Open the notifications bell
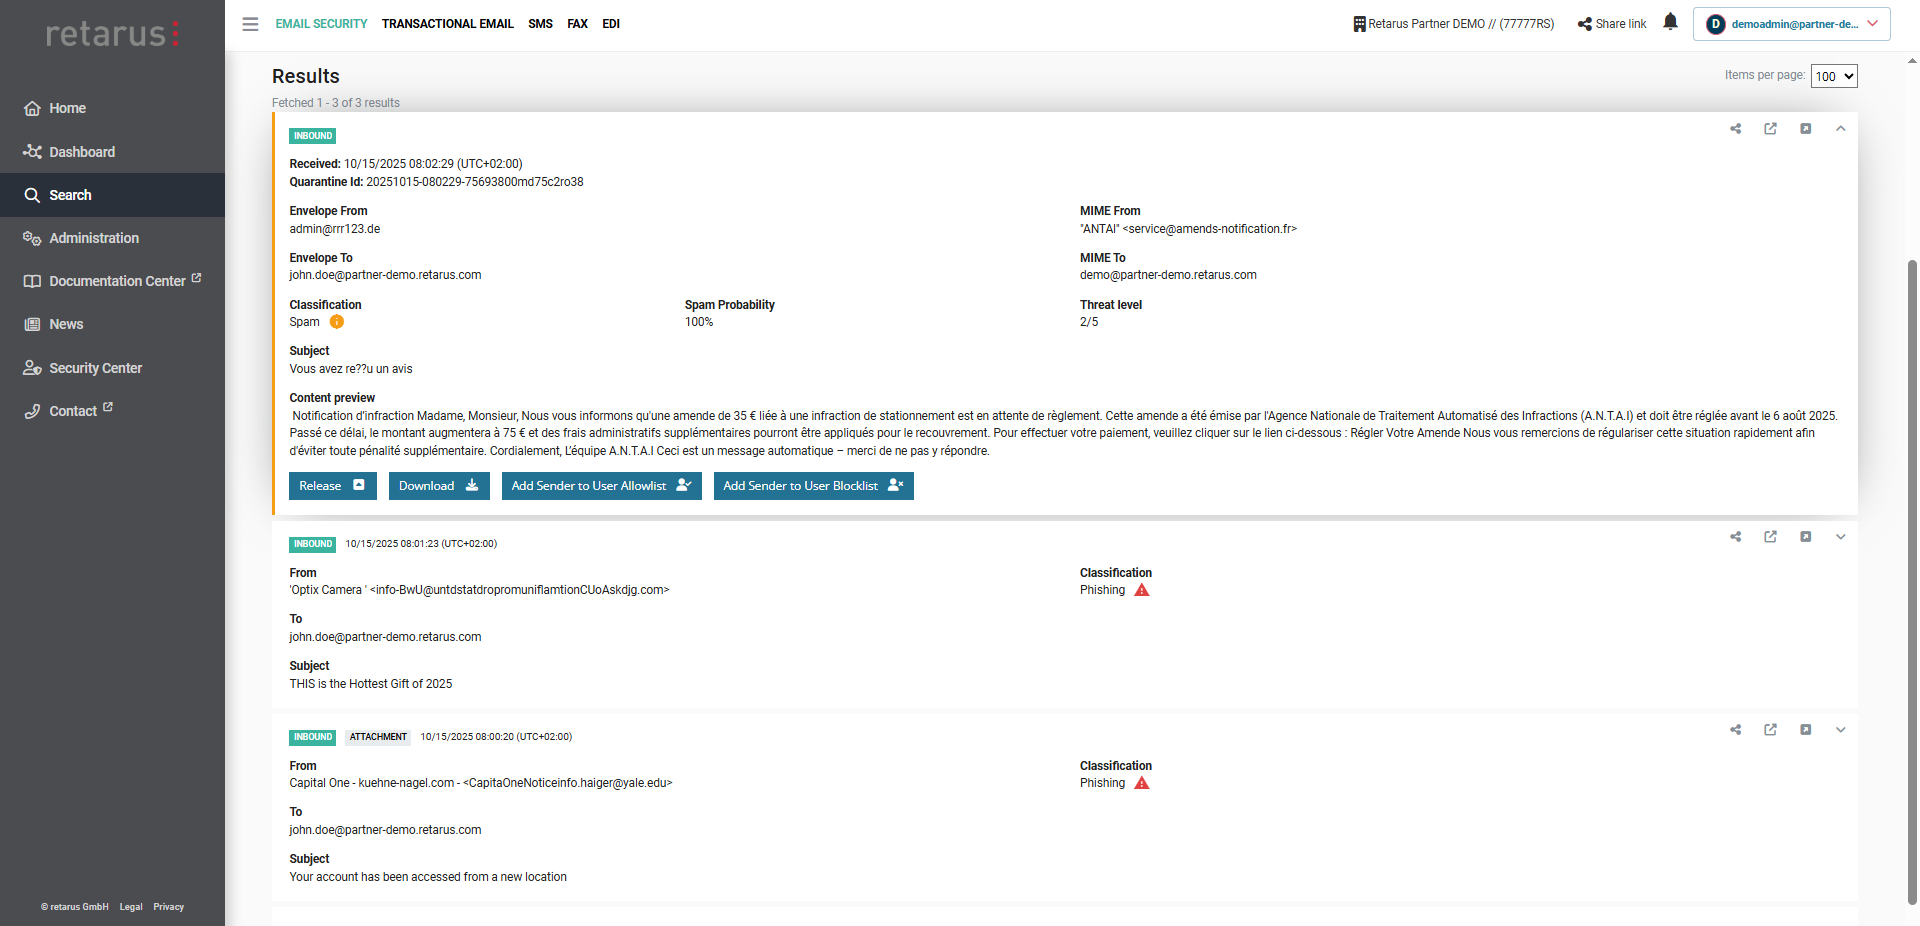Screen dimensions: 1920x926 click(x=1670, y=22)
